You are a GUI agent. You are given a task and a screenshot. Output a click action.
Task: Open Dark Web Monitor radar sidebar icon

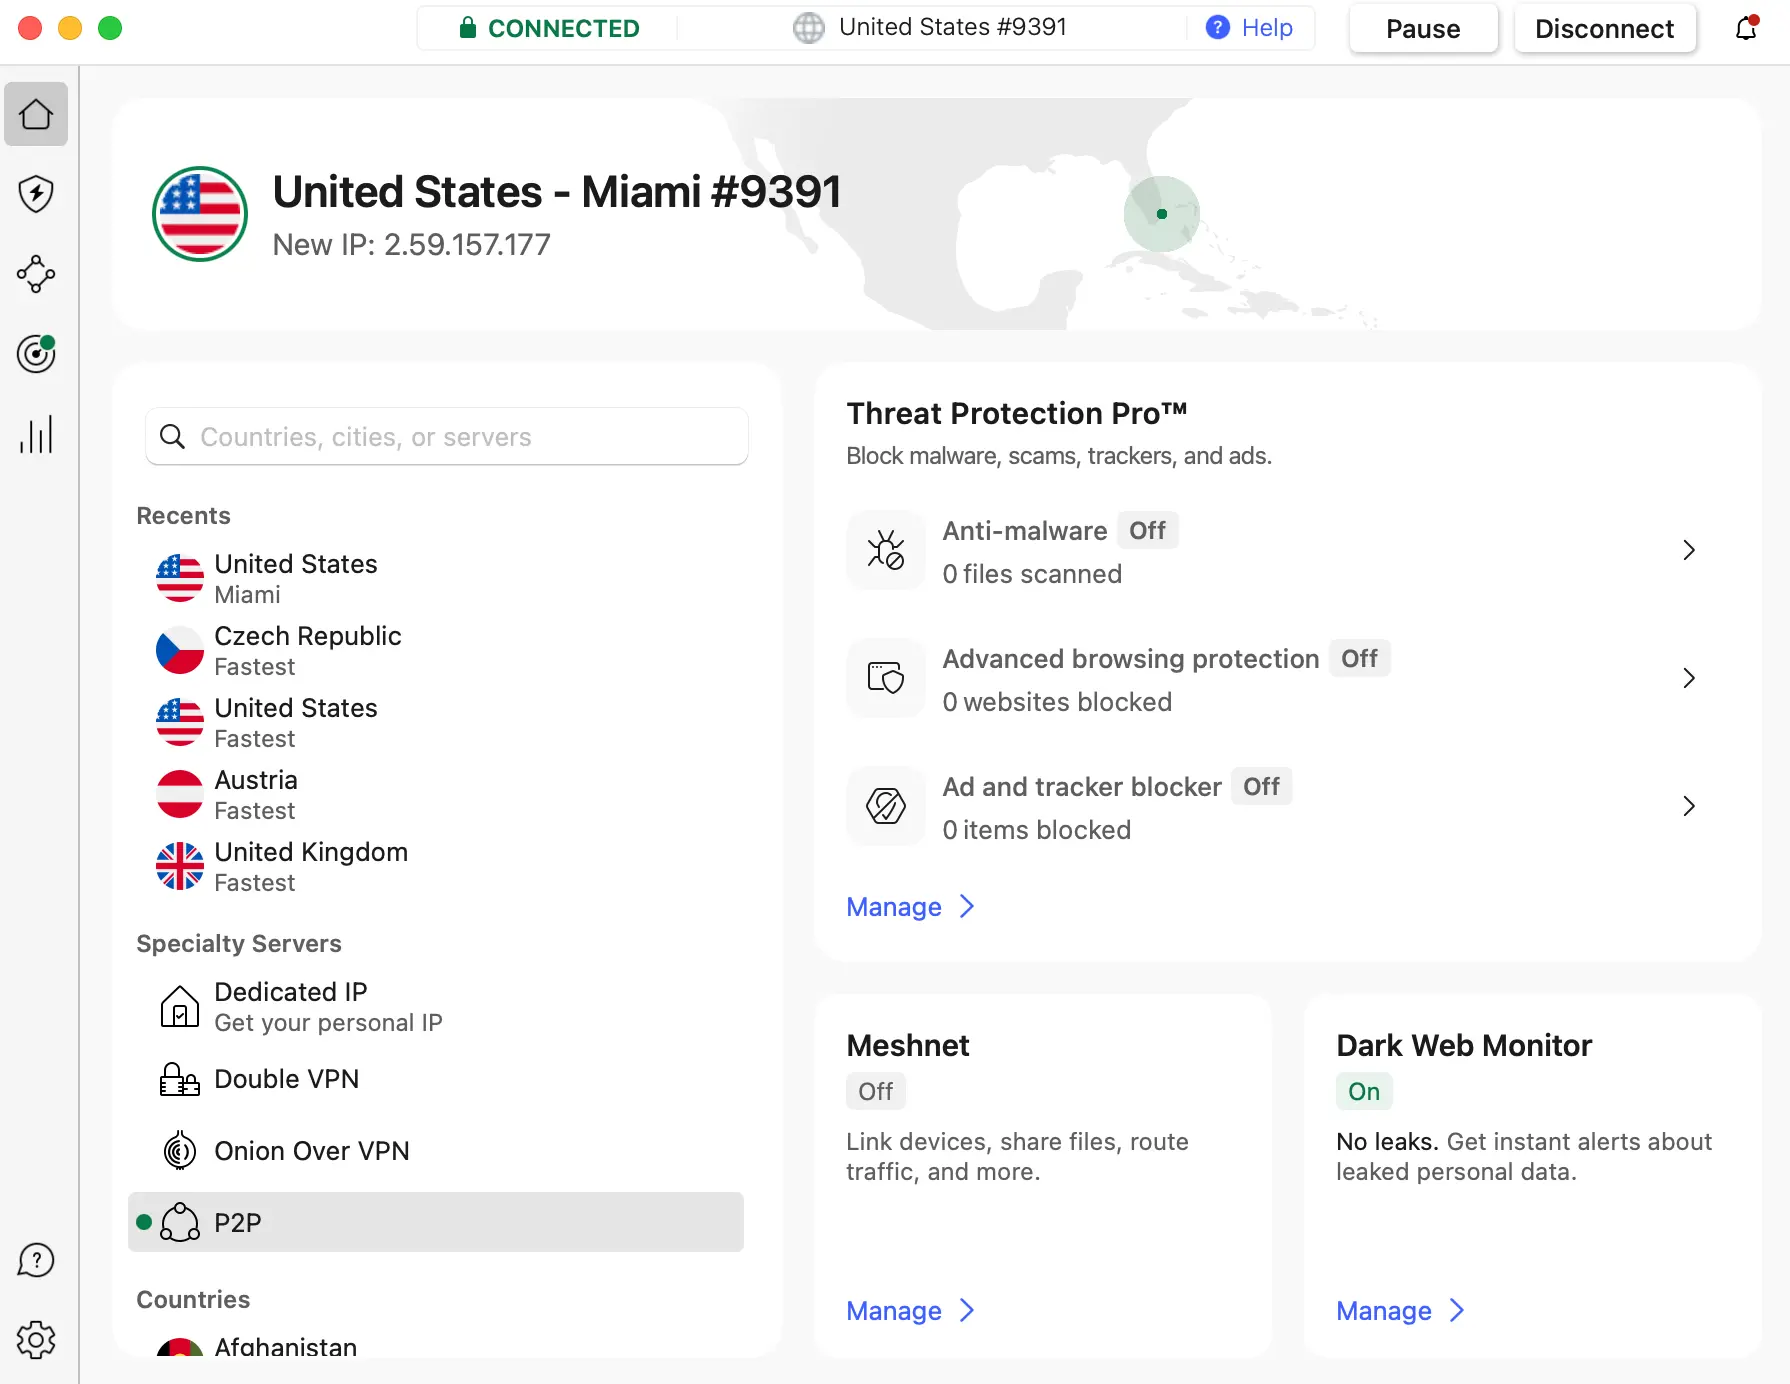(36, 354)
